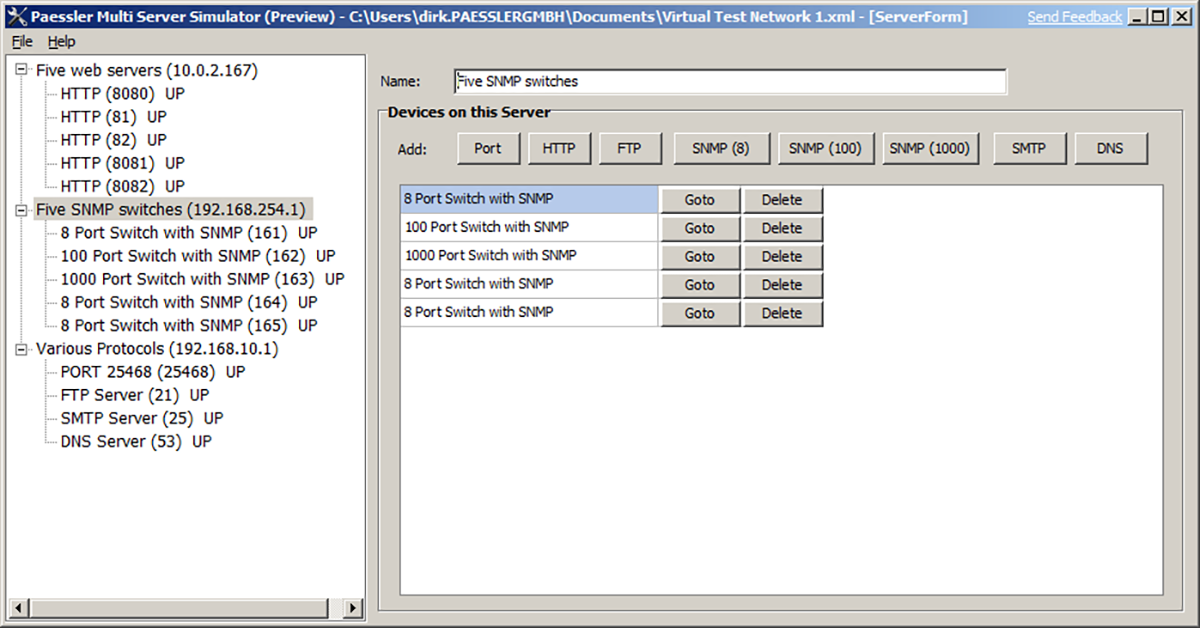Collapse the Five SNMP switches tree node

coord(22,210)
